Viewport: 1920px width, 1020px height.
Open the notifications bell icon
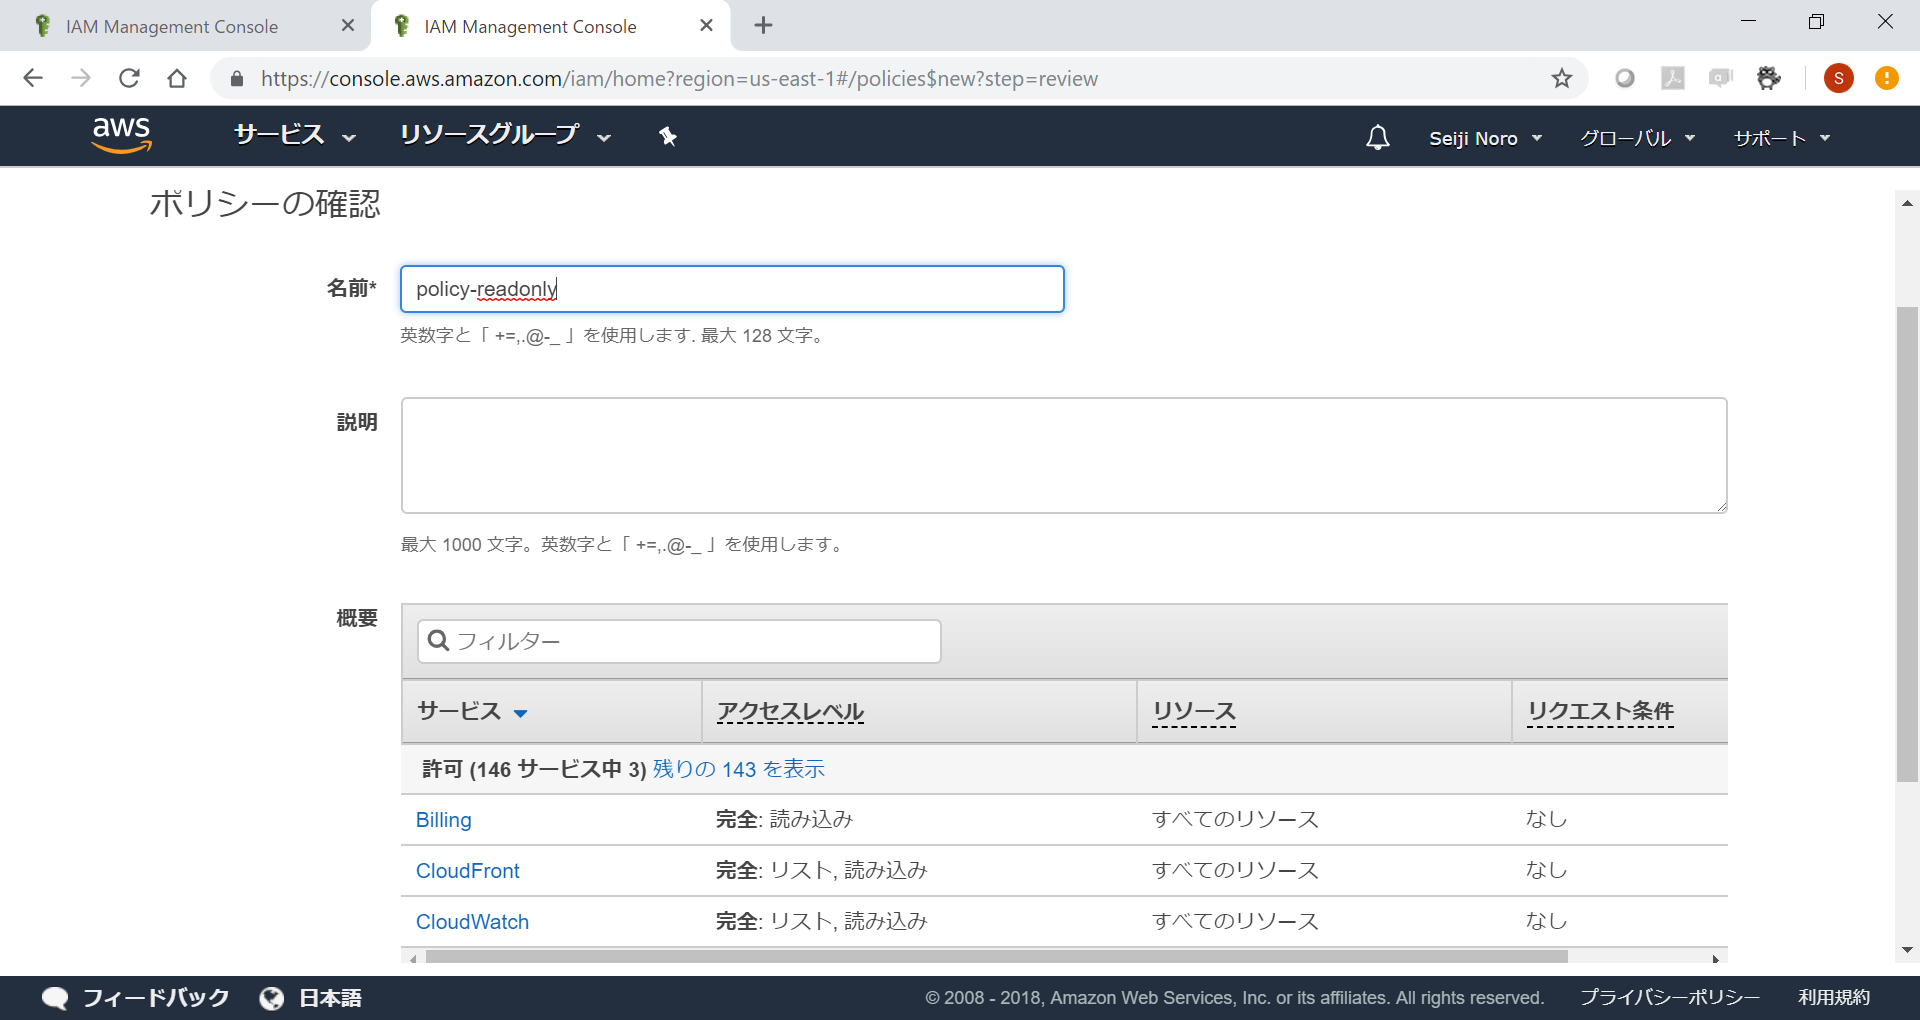(1378, 137)
